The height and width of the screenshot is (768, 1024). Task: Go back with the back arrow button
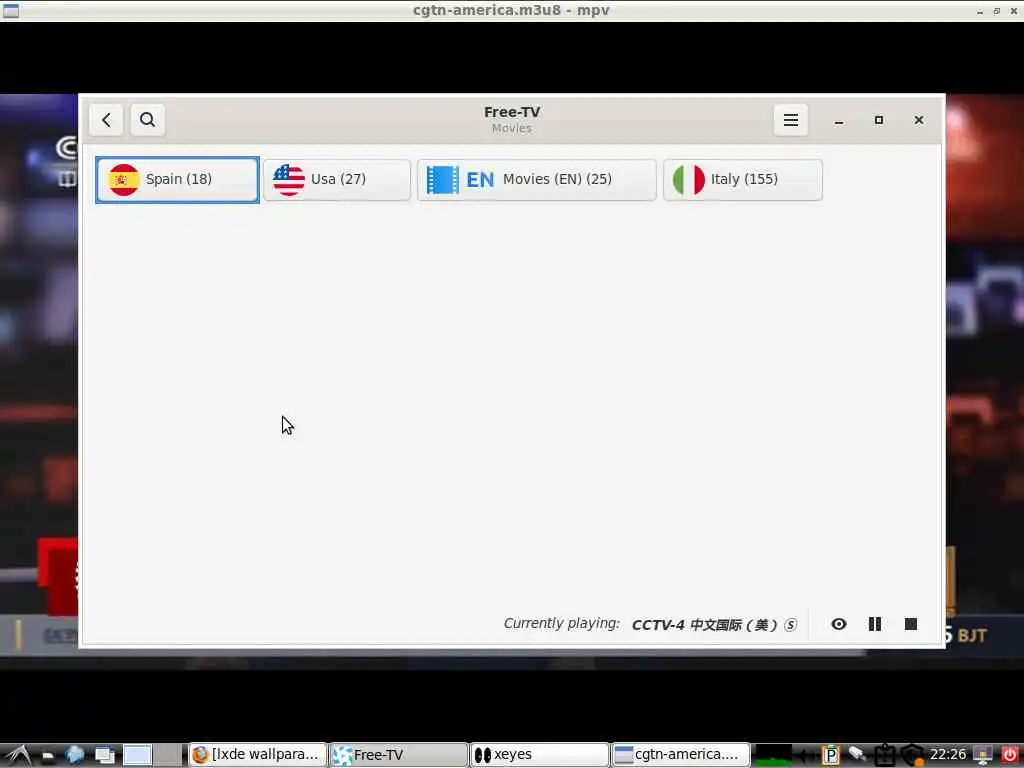click(106, 120)
